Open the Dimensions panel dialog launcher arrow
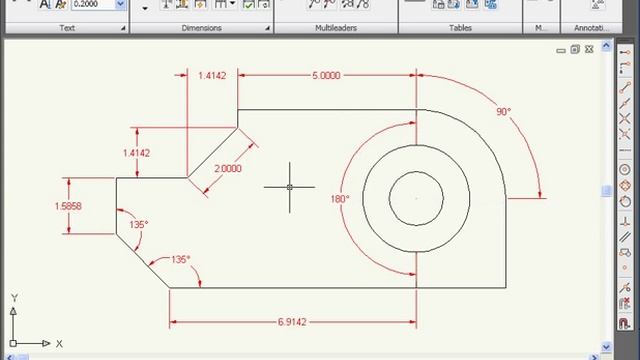This screenshot has width=640, height=360. point(267,28)
